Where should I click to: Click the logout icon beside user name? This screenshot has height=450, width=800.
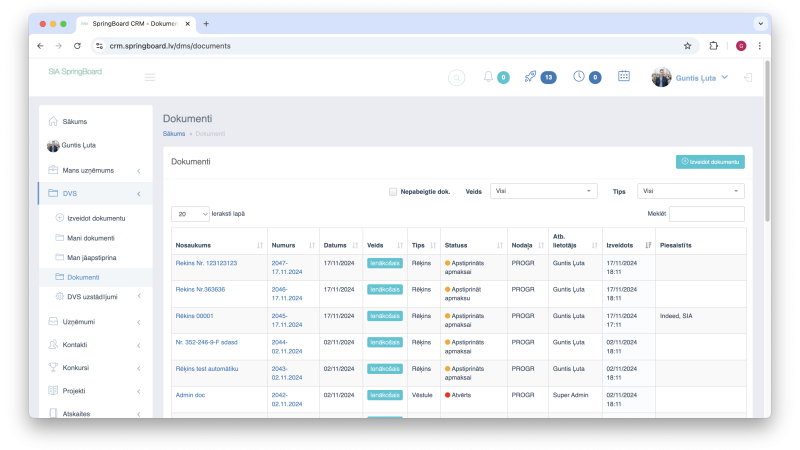coord(748,78)
